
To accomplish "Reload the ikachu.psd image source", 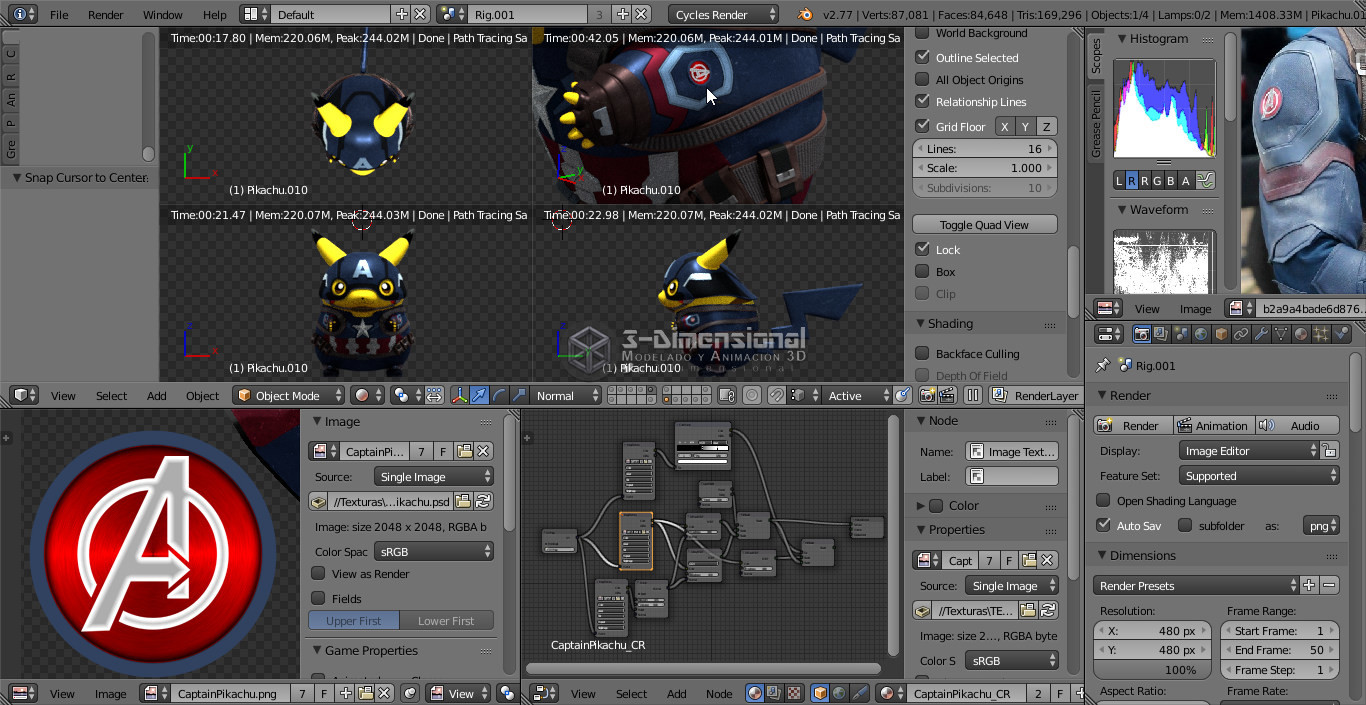I will 483,501.
